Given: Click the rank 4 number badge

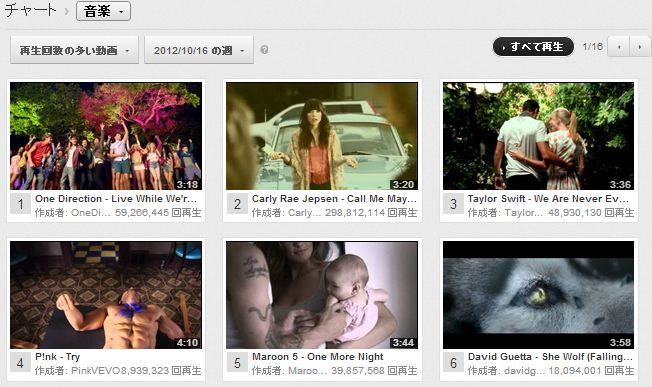Looking at the screenshot, I should pyautogui.click(x=20, y=363).
